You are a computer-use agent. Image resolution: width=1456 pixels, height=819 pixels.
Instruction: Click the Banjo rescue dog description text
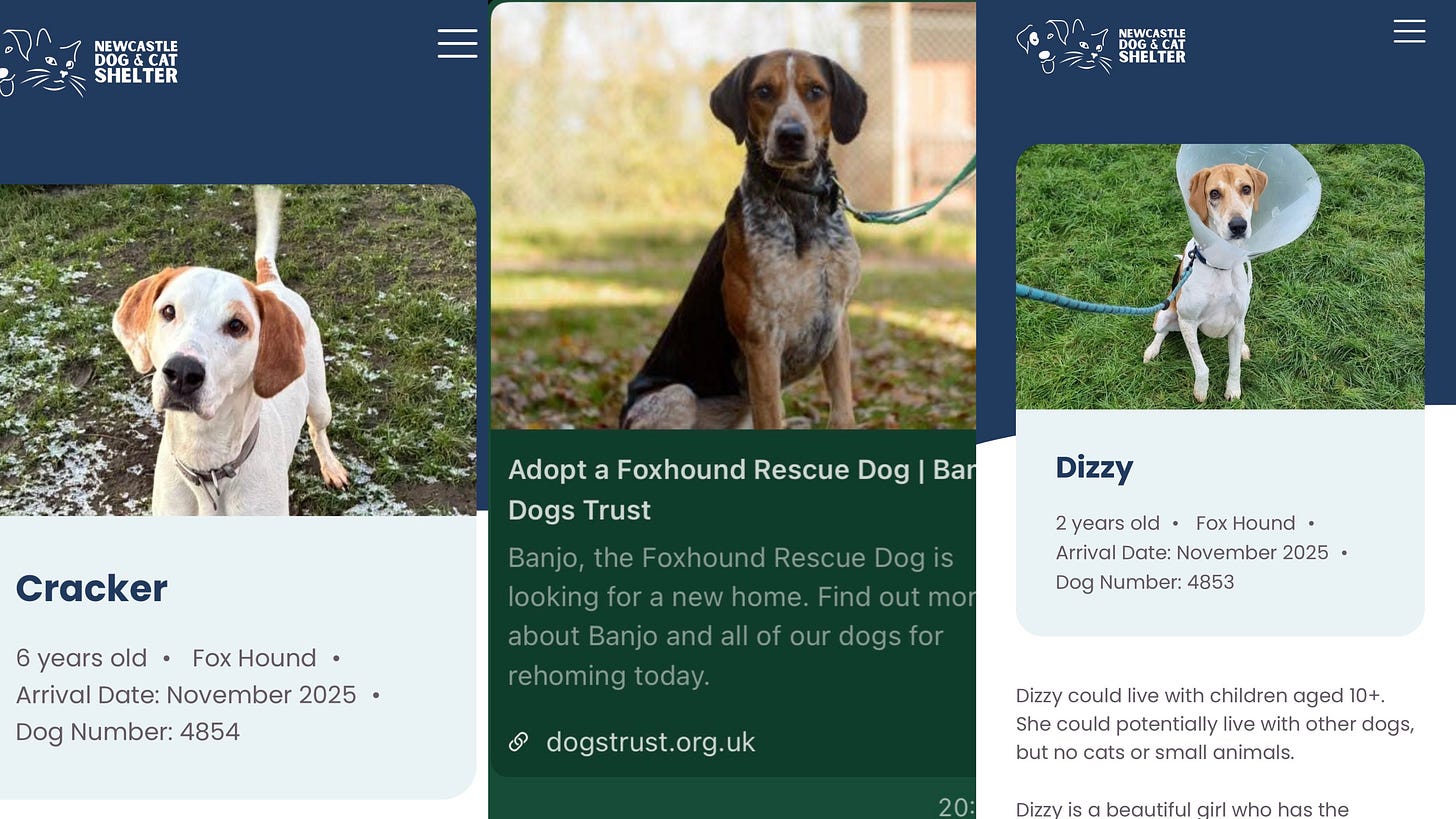[741, 616]
